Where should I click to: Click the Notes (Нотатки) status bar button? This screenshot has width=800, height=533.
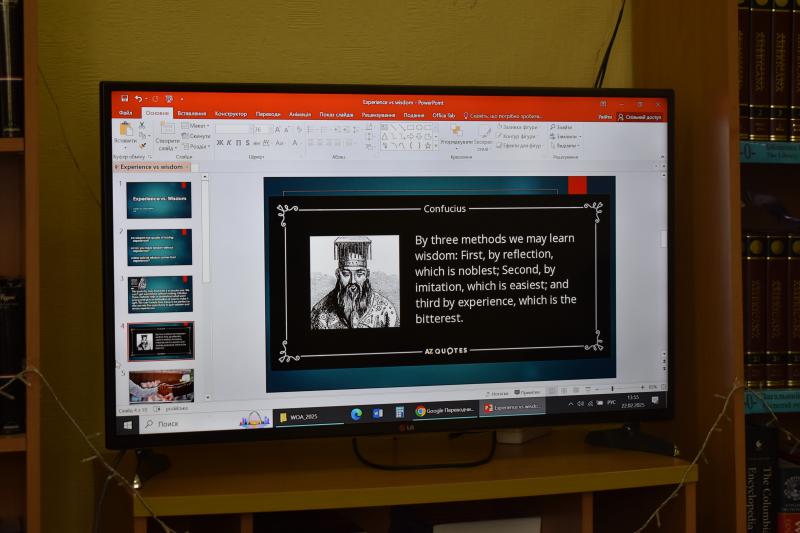(496, 393)
